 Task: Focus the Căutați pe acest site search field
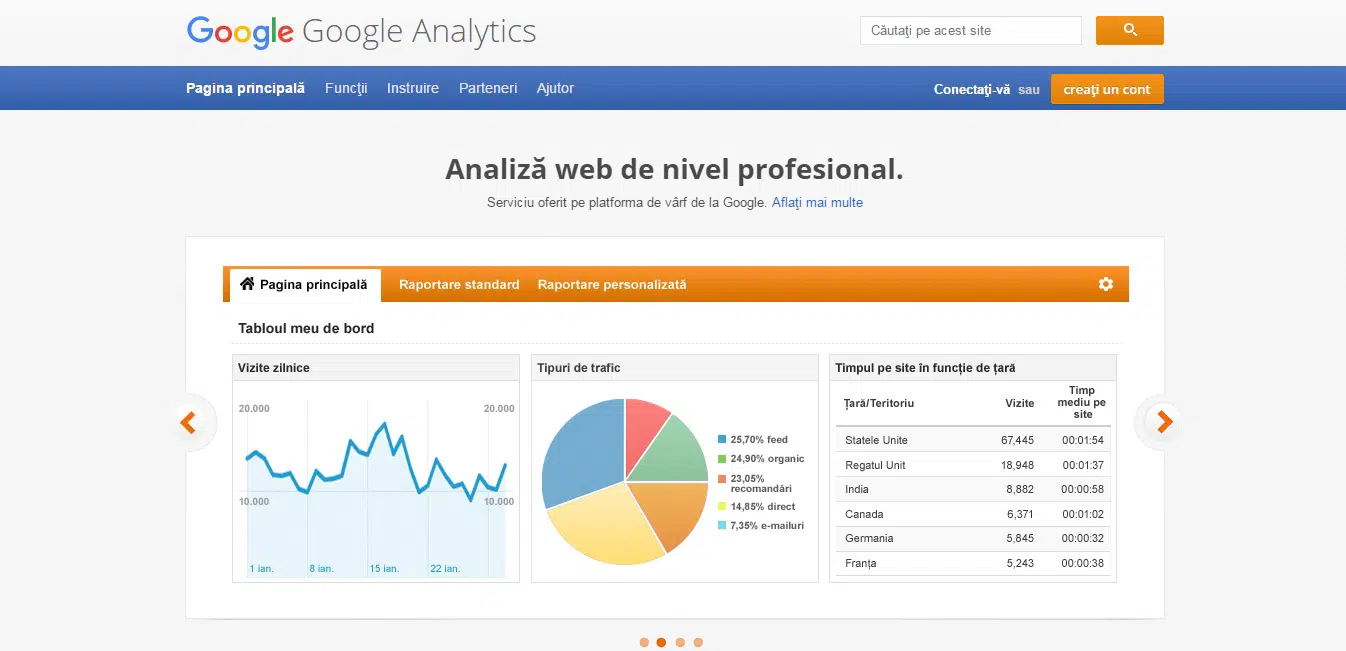pyautogui.click(x=970, y=31)
